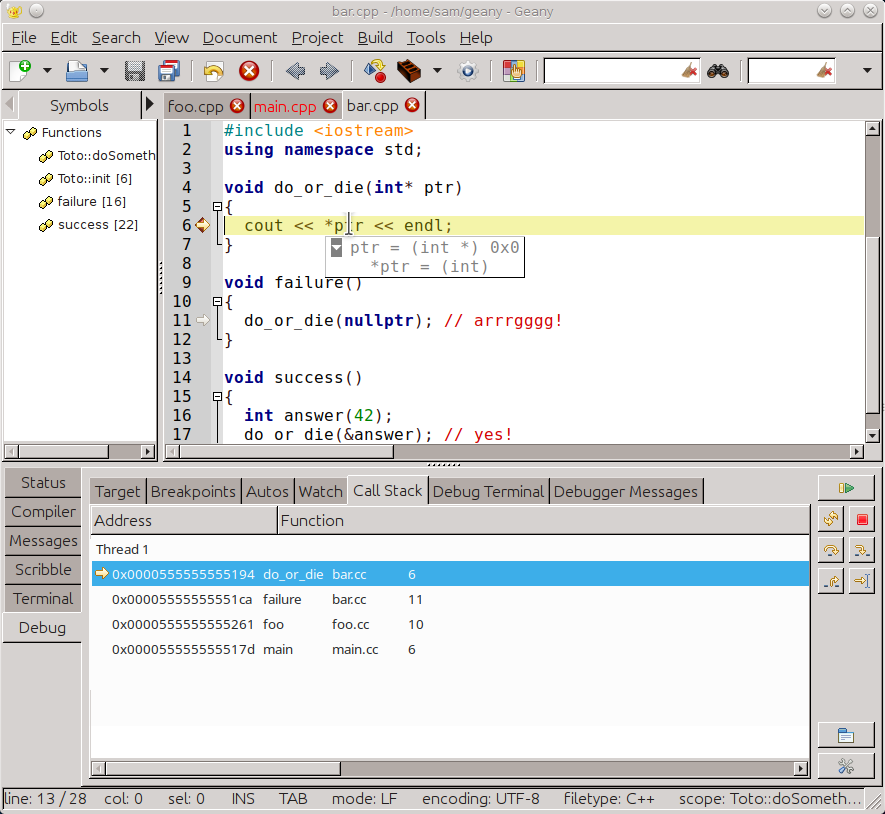885x814 pixels.
Task: Switch to the Debug Terminal tab
Action: (x=488, y=491)
